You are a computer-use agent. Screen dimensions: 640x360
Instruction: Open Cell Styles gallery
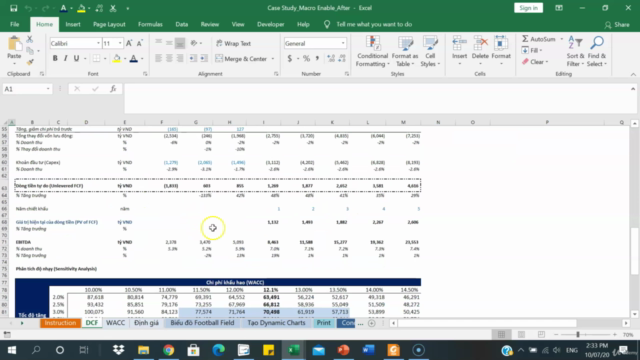coord(430,51)
